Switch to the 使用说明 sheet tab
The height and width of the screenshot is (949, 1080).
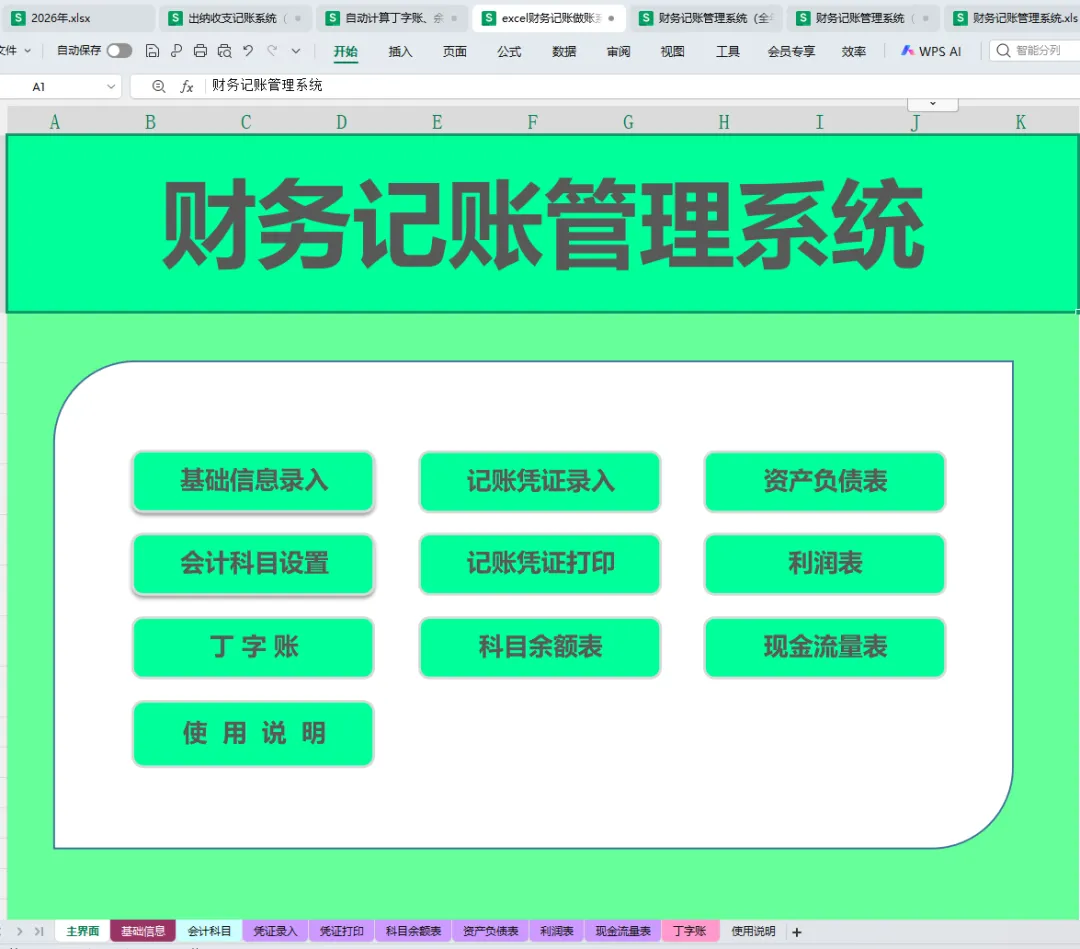click(754, 931)
